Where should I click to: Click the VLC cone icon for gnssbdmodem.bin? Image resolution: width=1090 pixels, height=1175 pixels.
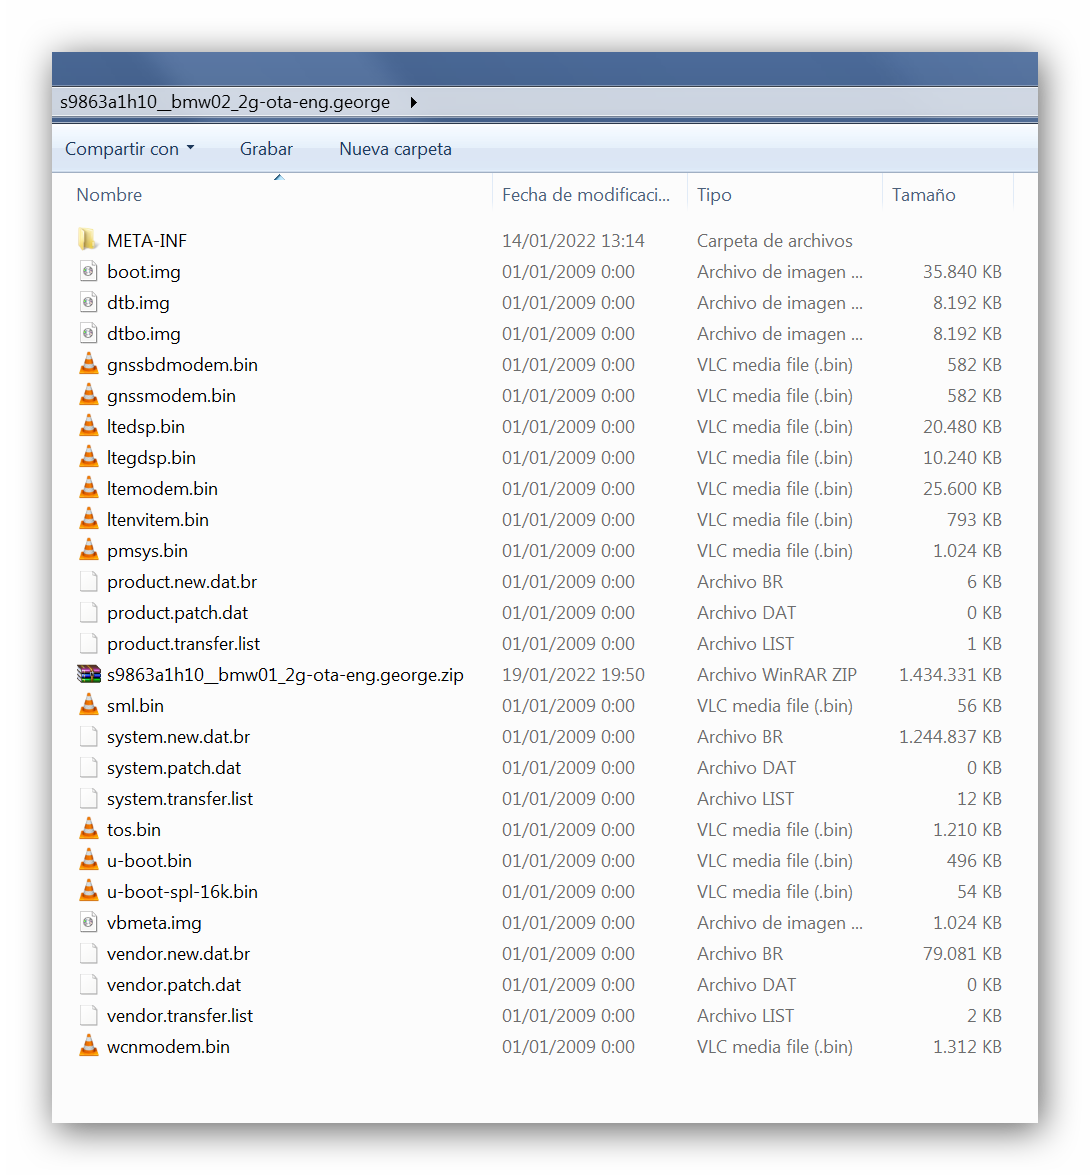tap(88, 364)
